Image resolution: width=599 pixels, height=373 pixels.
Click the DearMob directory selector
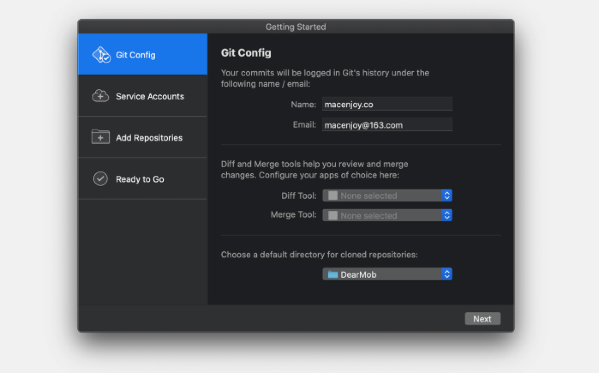pos(387,274)
